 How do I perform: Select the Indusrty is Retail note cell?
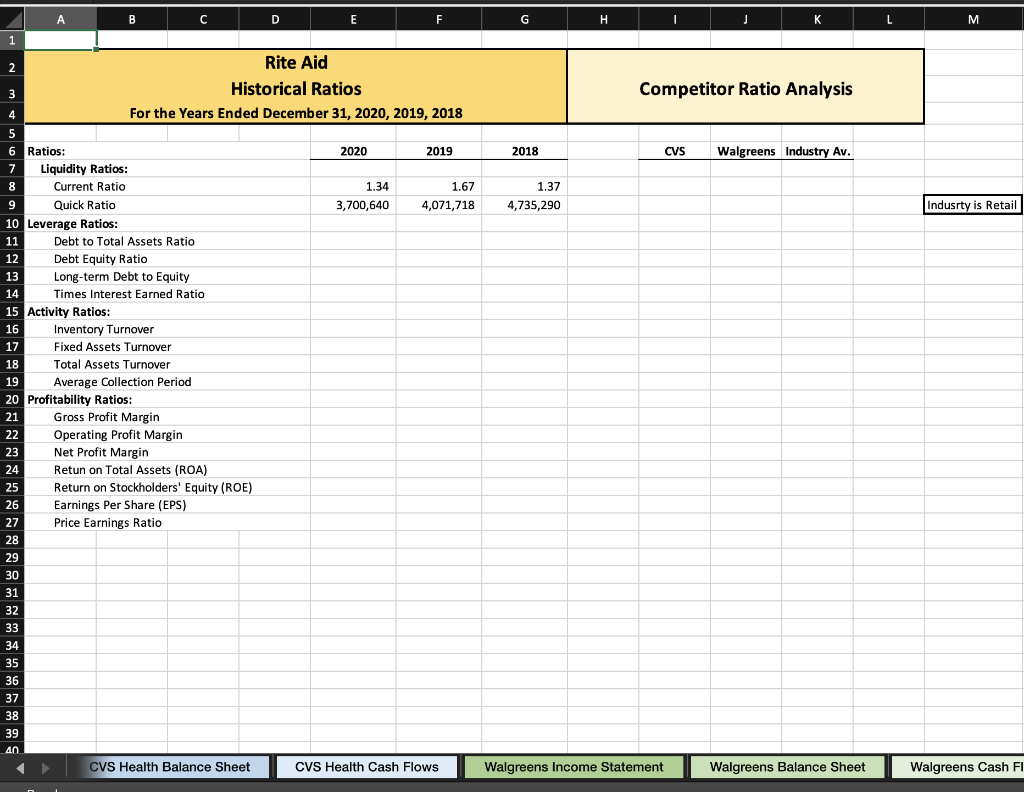pos(972,204)
